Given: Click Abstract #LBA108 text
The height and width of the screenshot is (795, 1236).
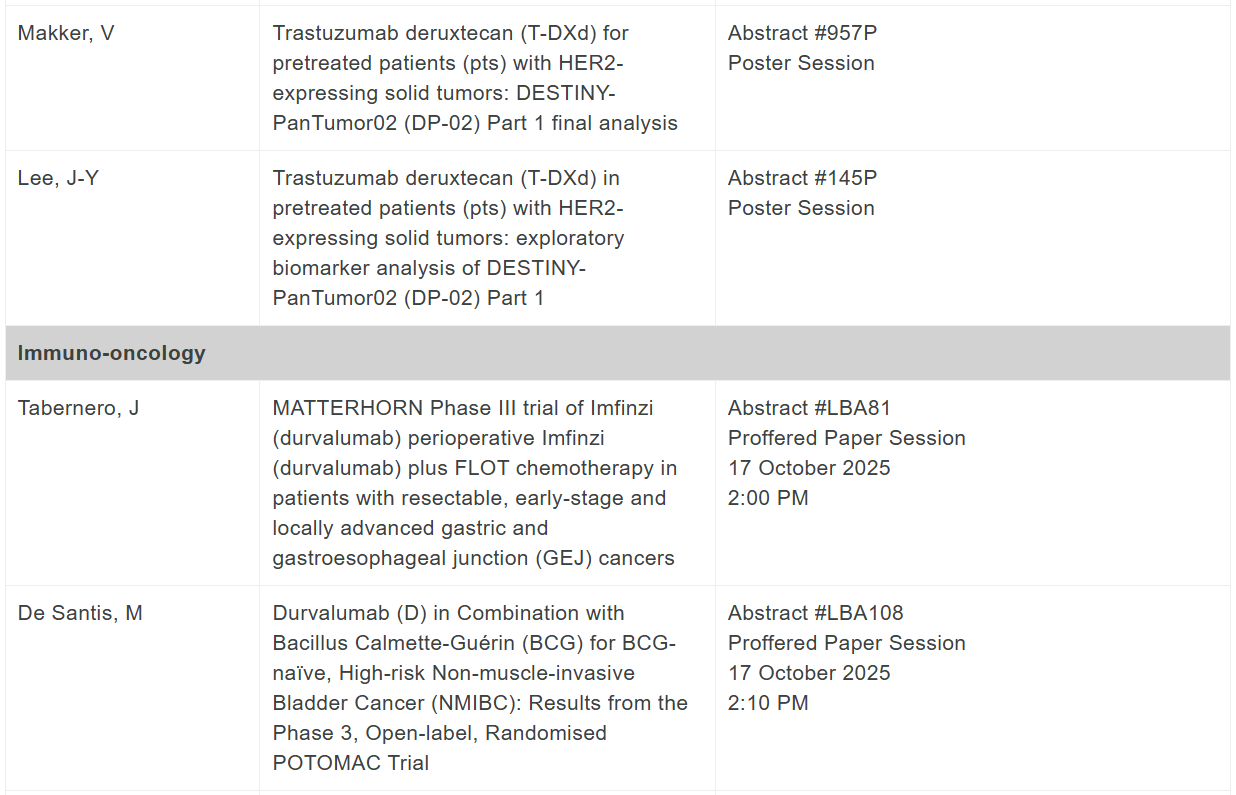Looking at the screenshot, I should 815,613.
